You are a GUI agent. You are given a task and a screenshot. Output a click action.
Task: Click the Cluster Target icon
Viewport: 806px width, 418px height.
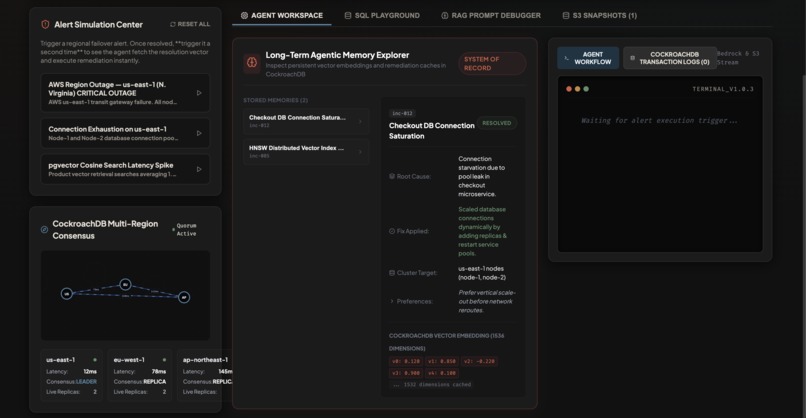tap(392, 273)
